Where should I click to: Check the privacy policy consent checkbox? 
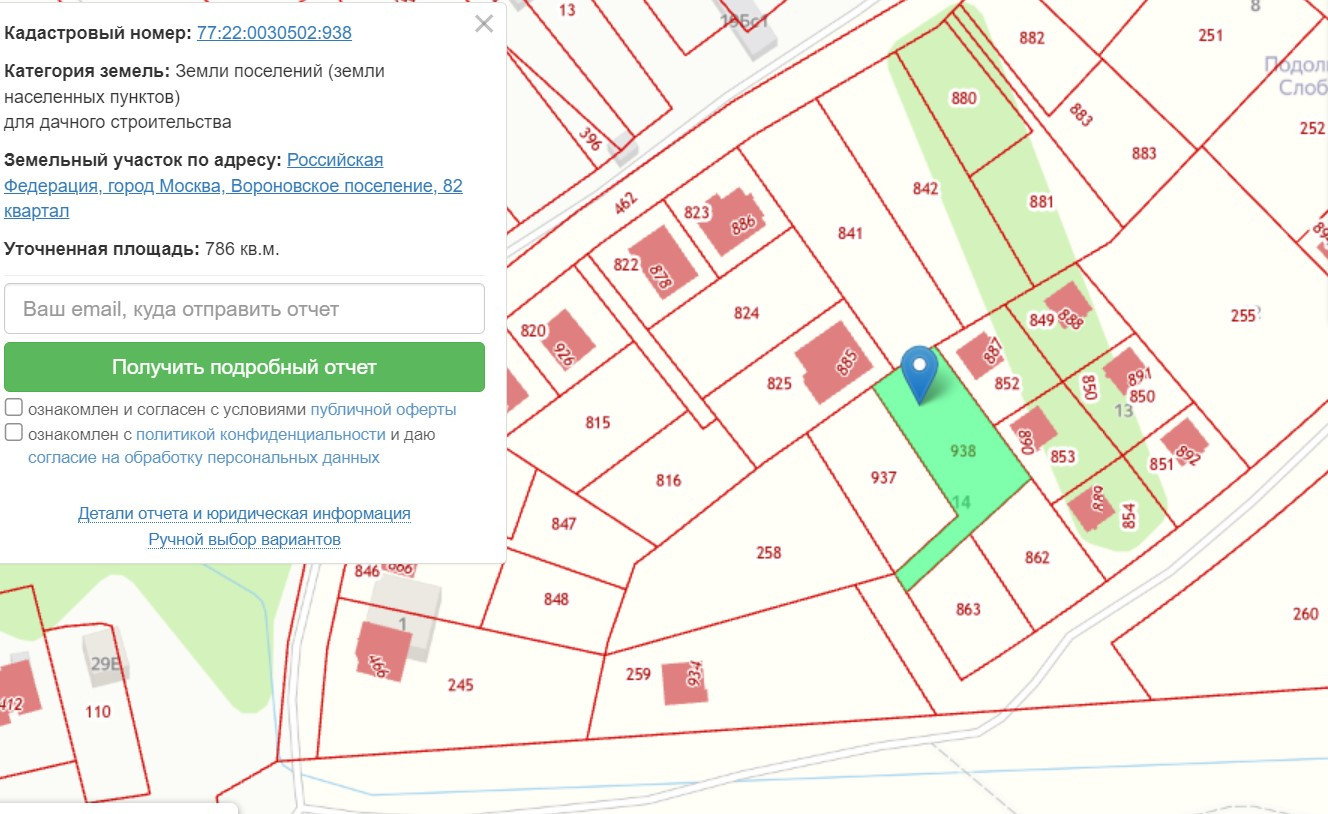coord(15,433)
